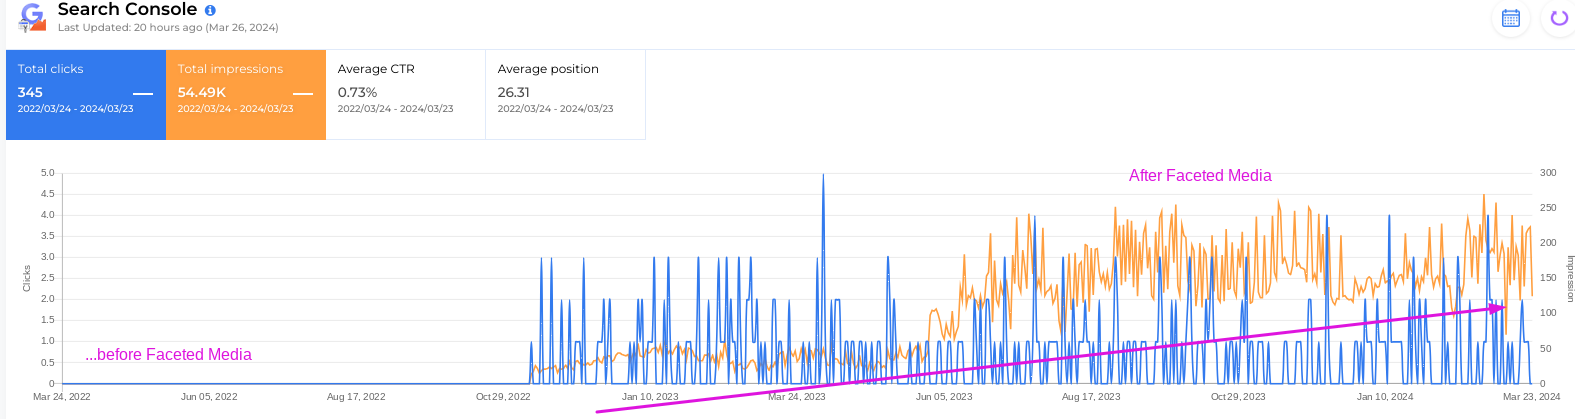
Task: Click the white dash in Total clicks card
Action: [143, 94]
